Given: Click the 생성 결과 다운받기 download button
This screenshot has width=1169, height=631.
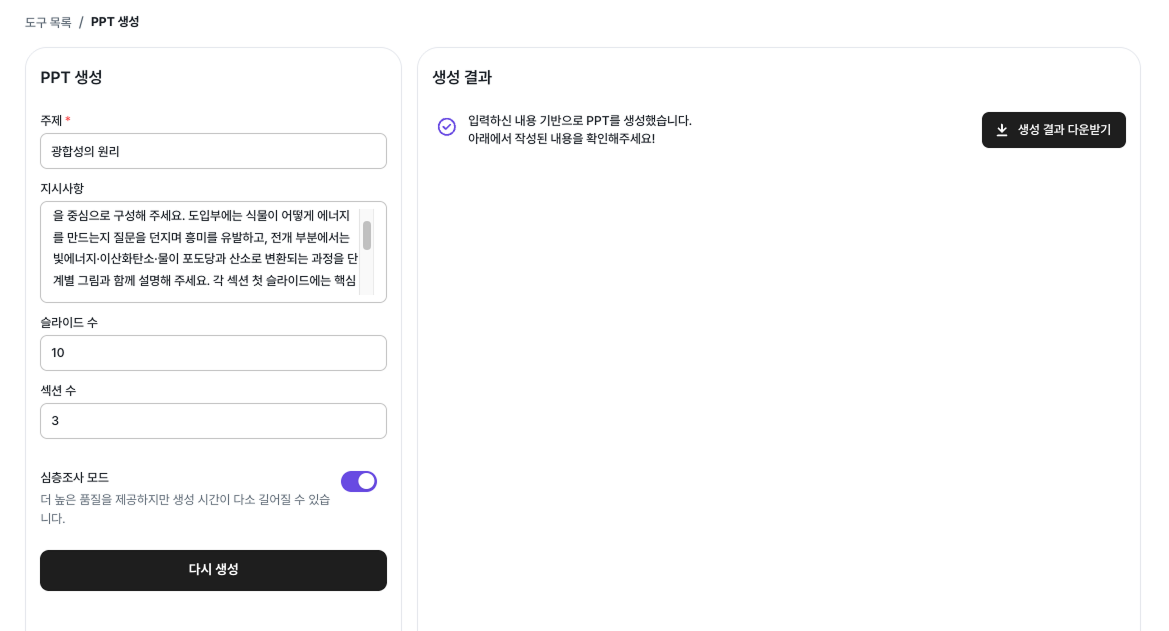Looking at the screenshot, I should (1053, 129).
